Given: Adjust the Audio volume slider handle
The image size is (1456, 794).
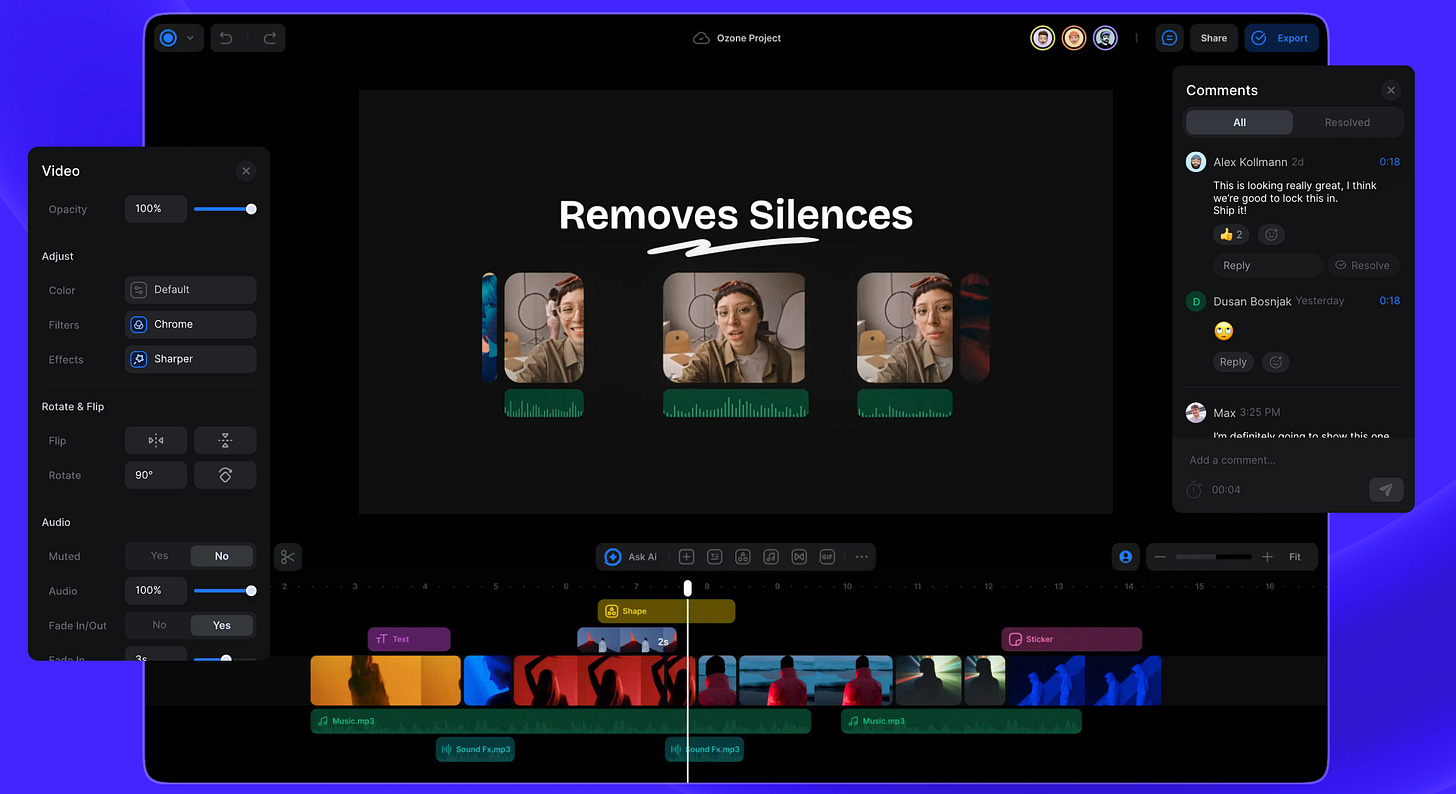Looking at the screenshot, I should 251,591.
